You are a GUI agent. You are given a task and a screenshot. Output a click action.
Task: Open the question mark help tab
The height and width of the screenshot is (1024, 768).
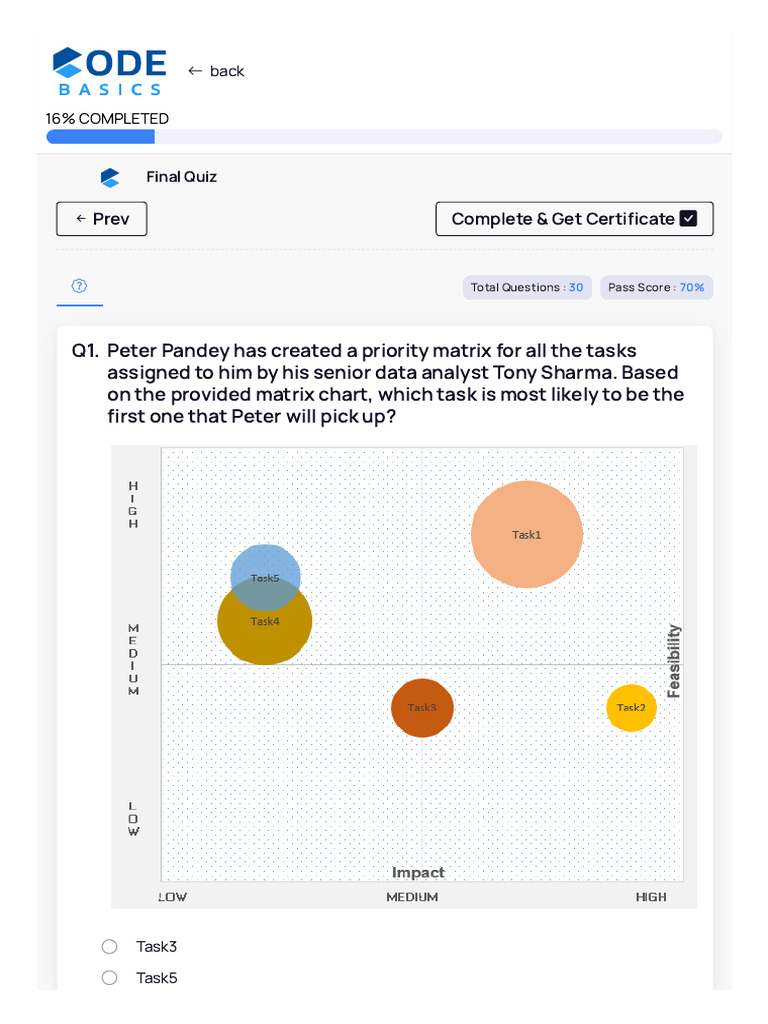tap(79, 287)
